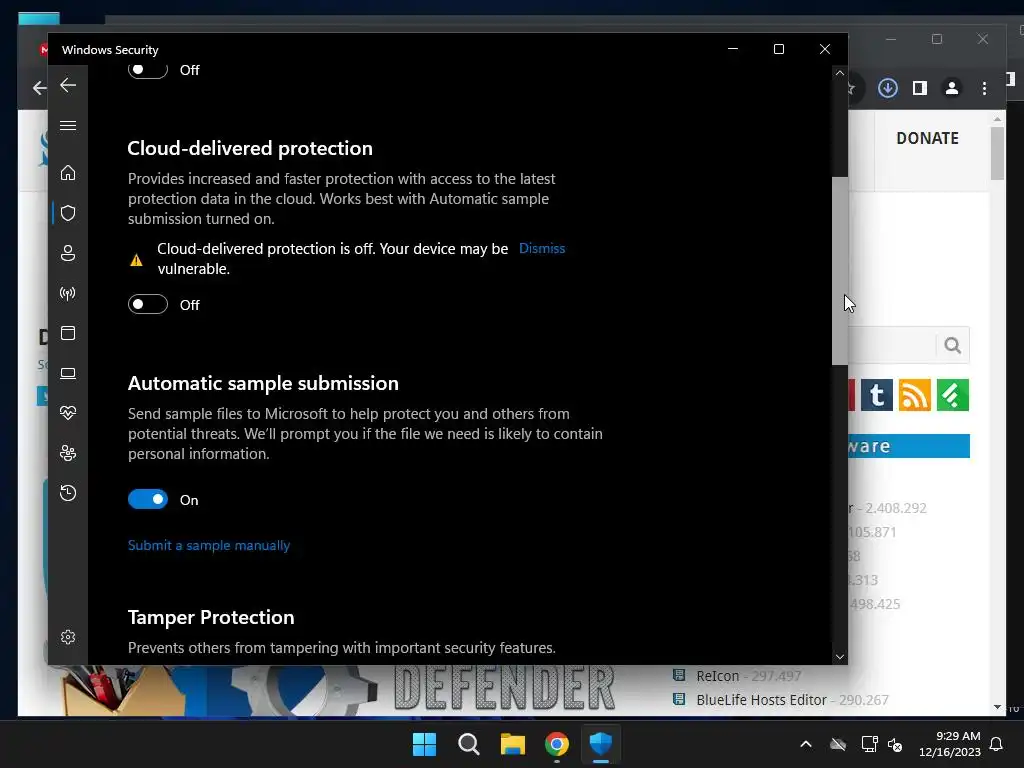
Task: Open the Tumblr icon on website
Action: tap(876, 395)
